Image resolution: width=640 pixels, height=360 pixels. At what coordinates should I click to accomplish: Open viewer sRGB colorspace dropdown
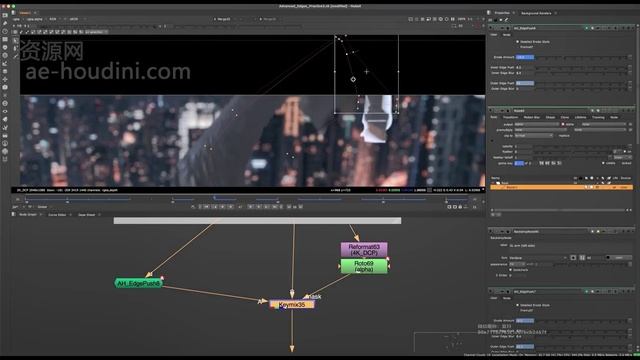(77, 19)
